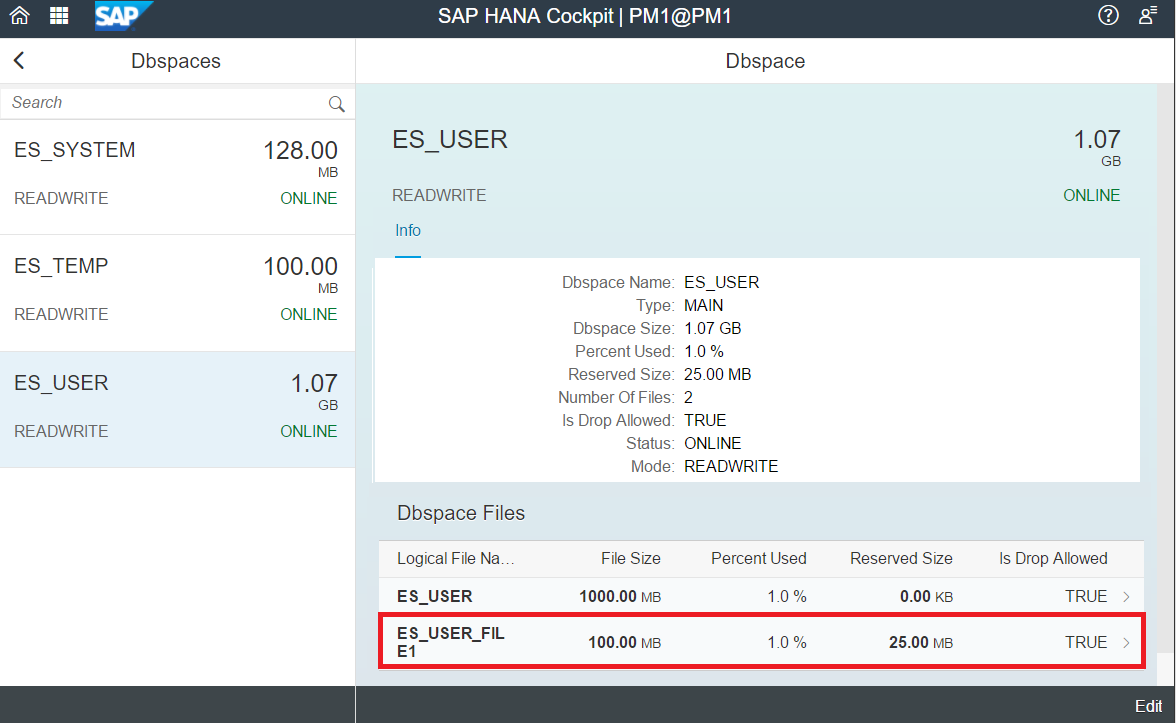Click the 100.00 MB size of ES_TEMP
This screenshot has height=723, width=1176.
301,274
